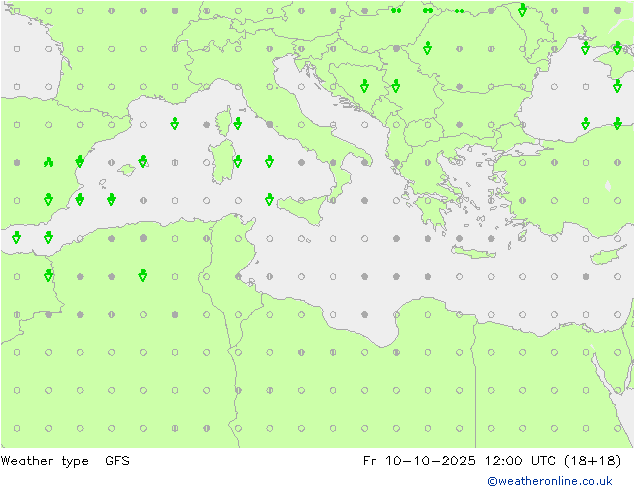The width and height of the screenshot is (634, 490).
Task: Click the 'GFS' model label
Action: [x=117, y=461]
